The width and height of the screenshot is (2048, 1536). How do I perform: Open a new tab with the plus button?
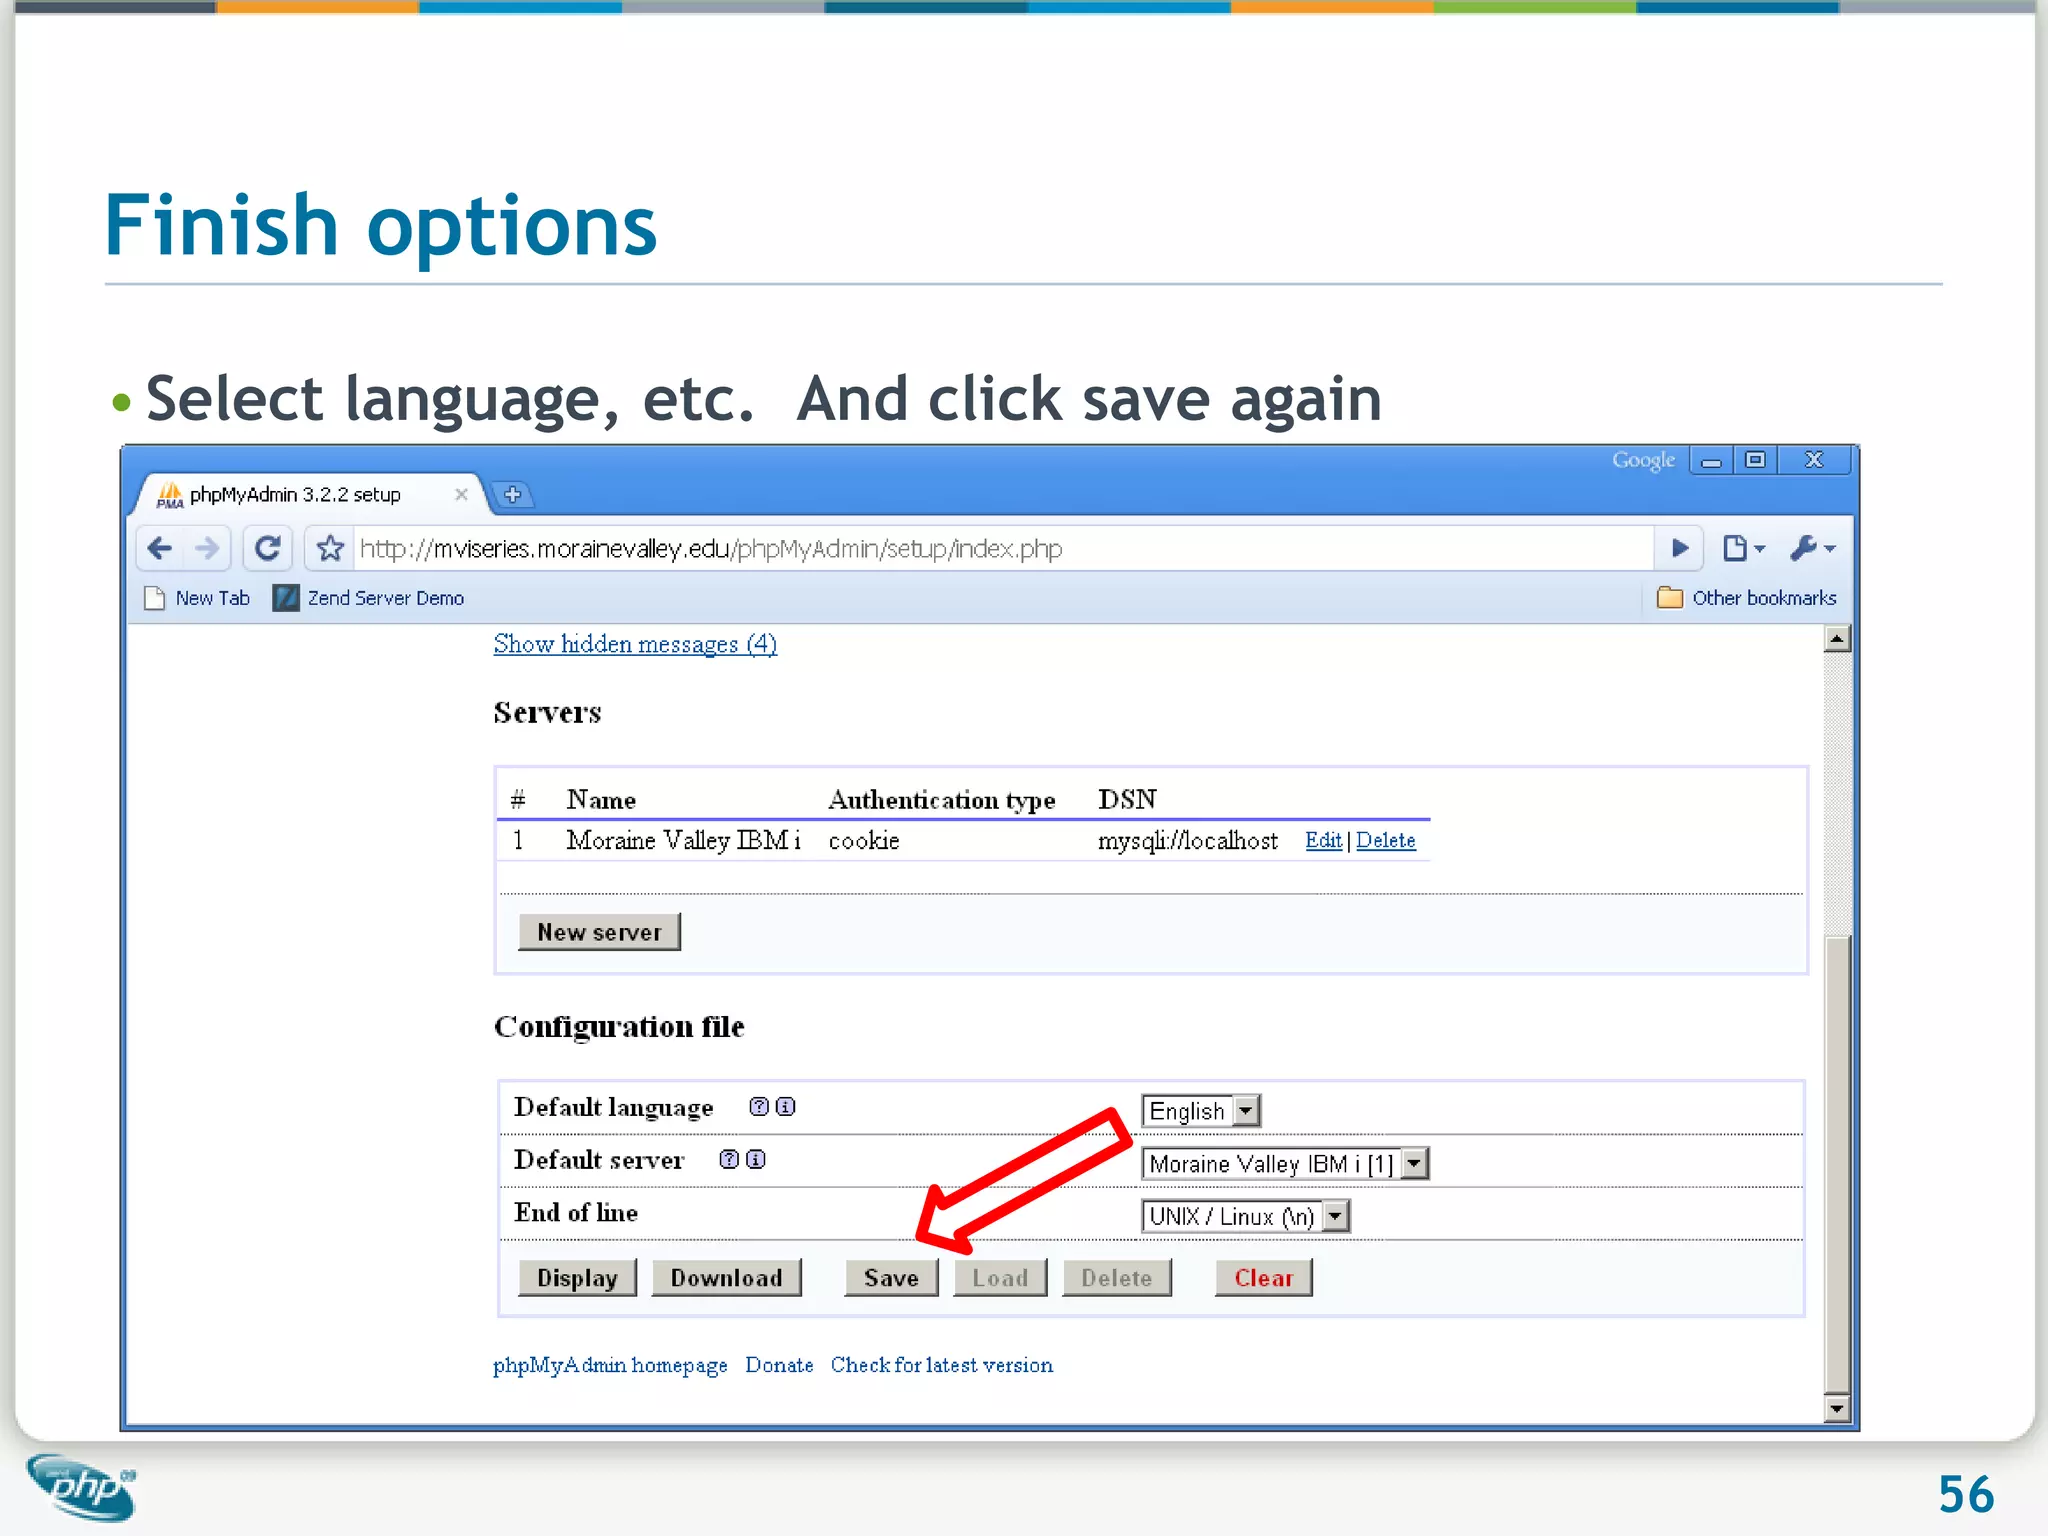[513, 494]
